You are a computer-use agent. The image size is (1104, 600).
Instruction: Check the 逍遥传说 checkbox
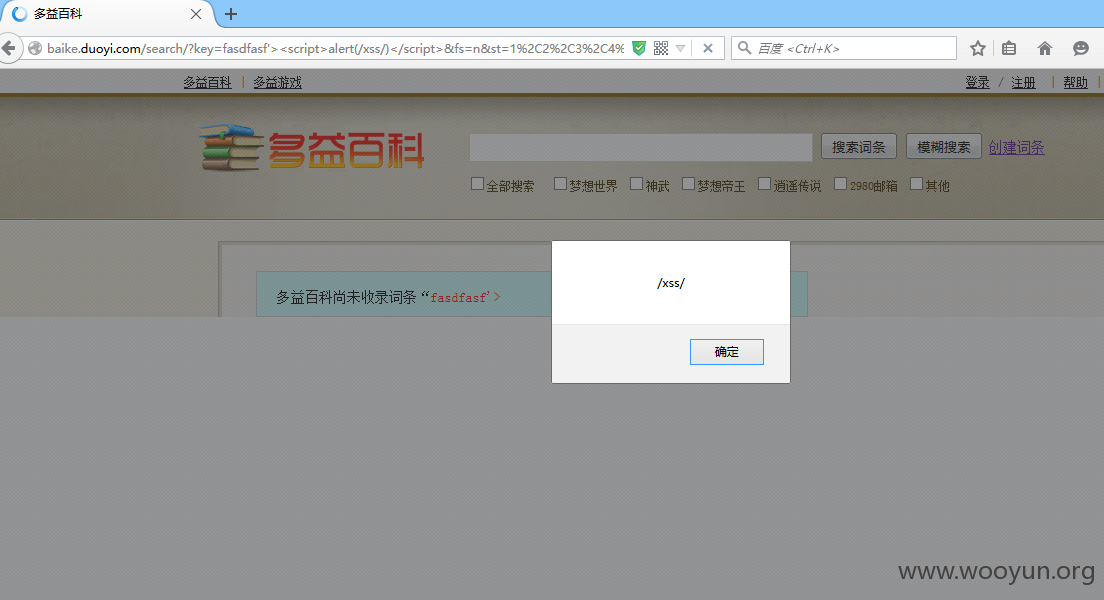(765, 184)
